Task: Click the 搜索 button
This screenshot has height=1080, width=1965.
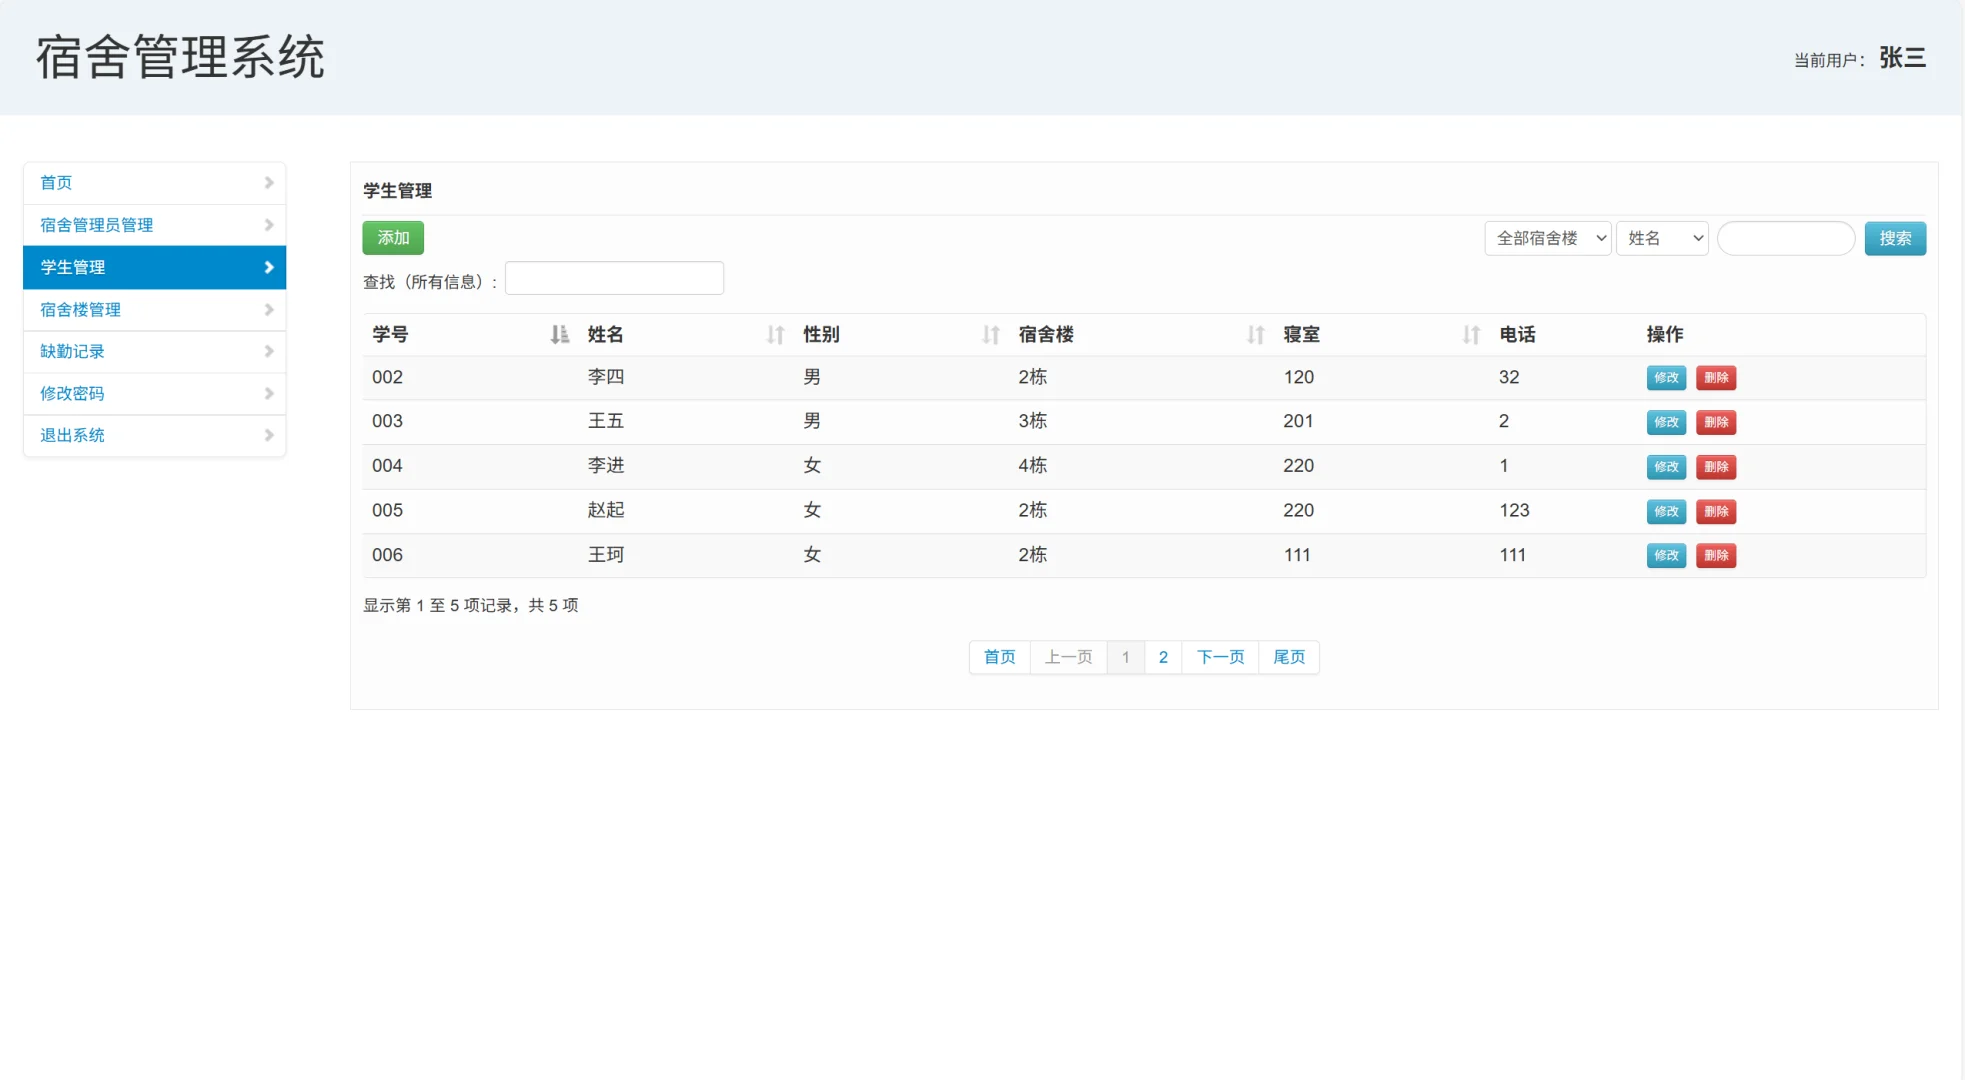Action: coord(1895,238)
